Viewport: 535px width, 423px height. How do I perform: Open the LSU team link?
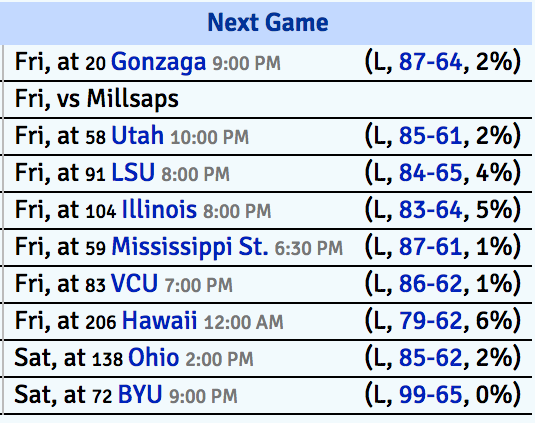click(133, 172)
